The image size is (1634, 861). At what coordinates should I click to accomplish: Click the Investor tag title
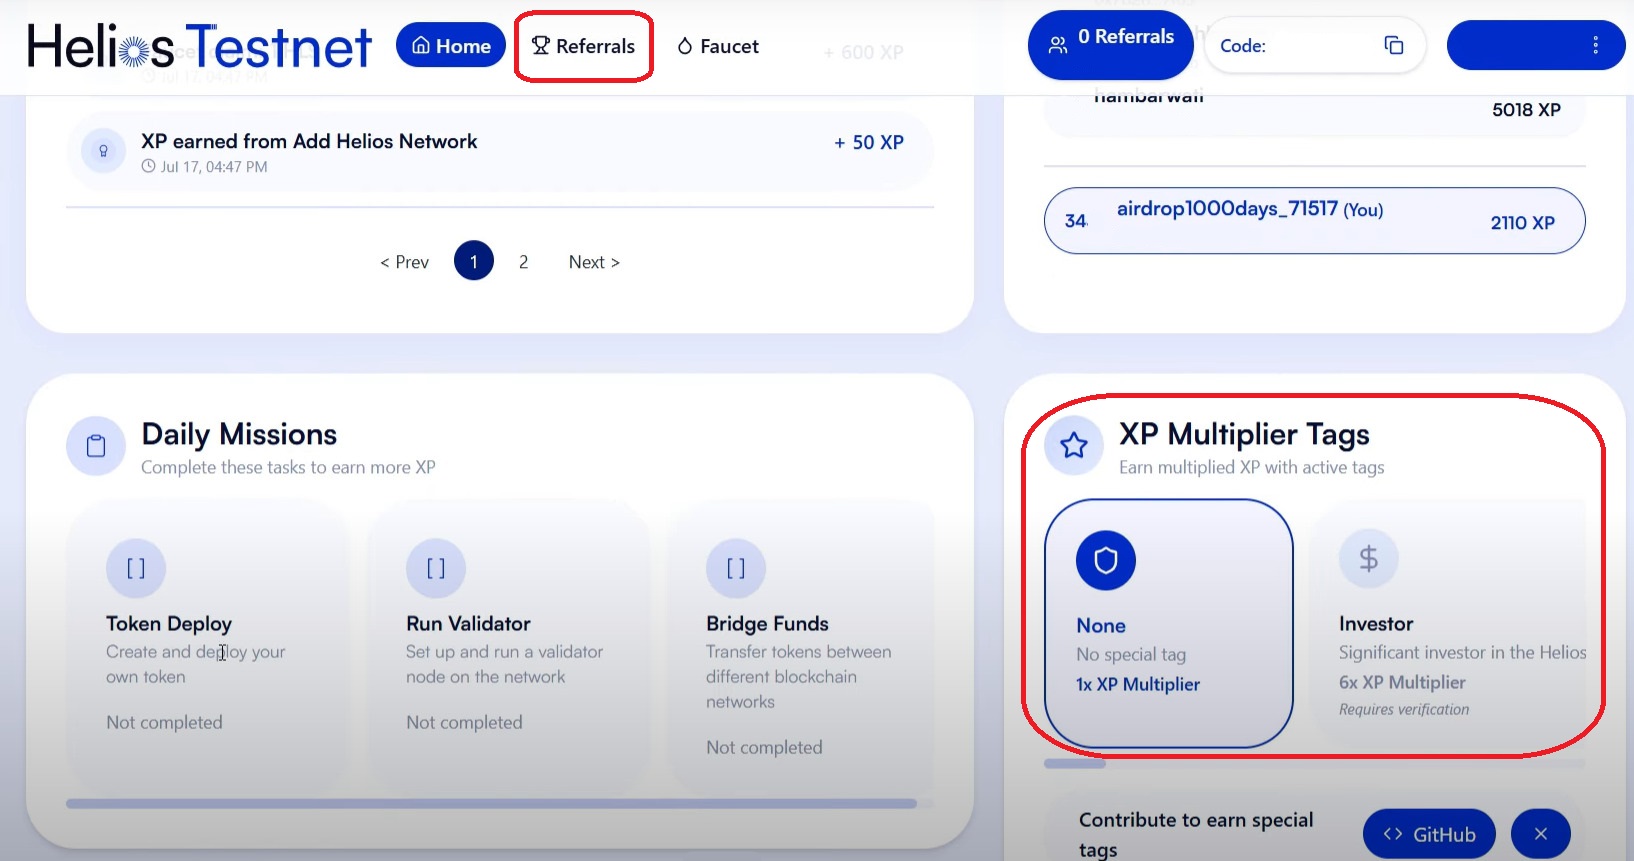(x=1376, y=623)
